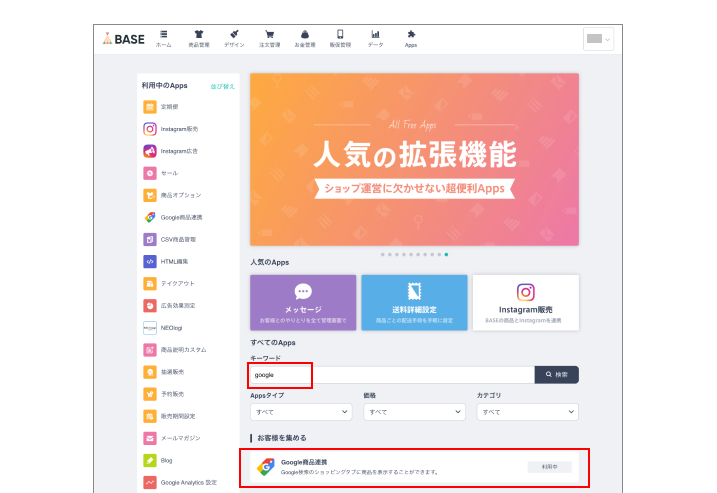Click the 人気の拡張機能 banner
The height and width of the screenshot is (493, 717).
[414, 160]
